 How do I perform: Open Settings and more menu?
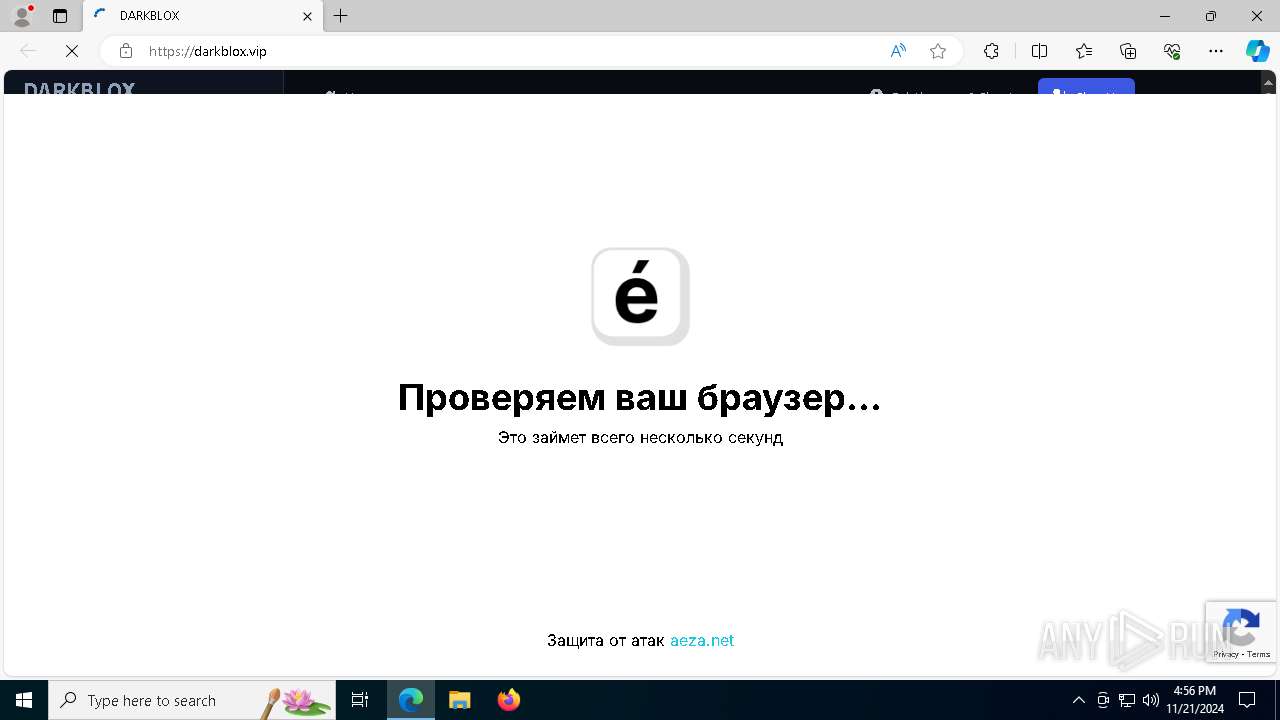click(1216, 51)
